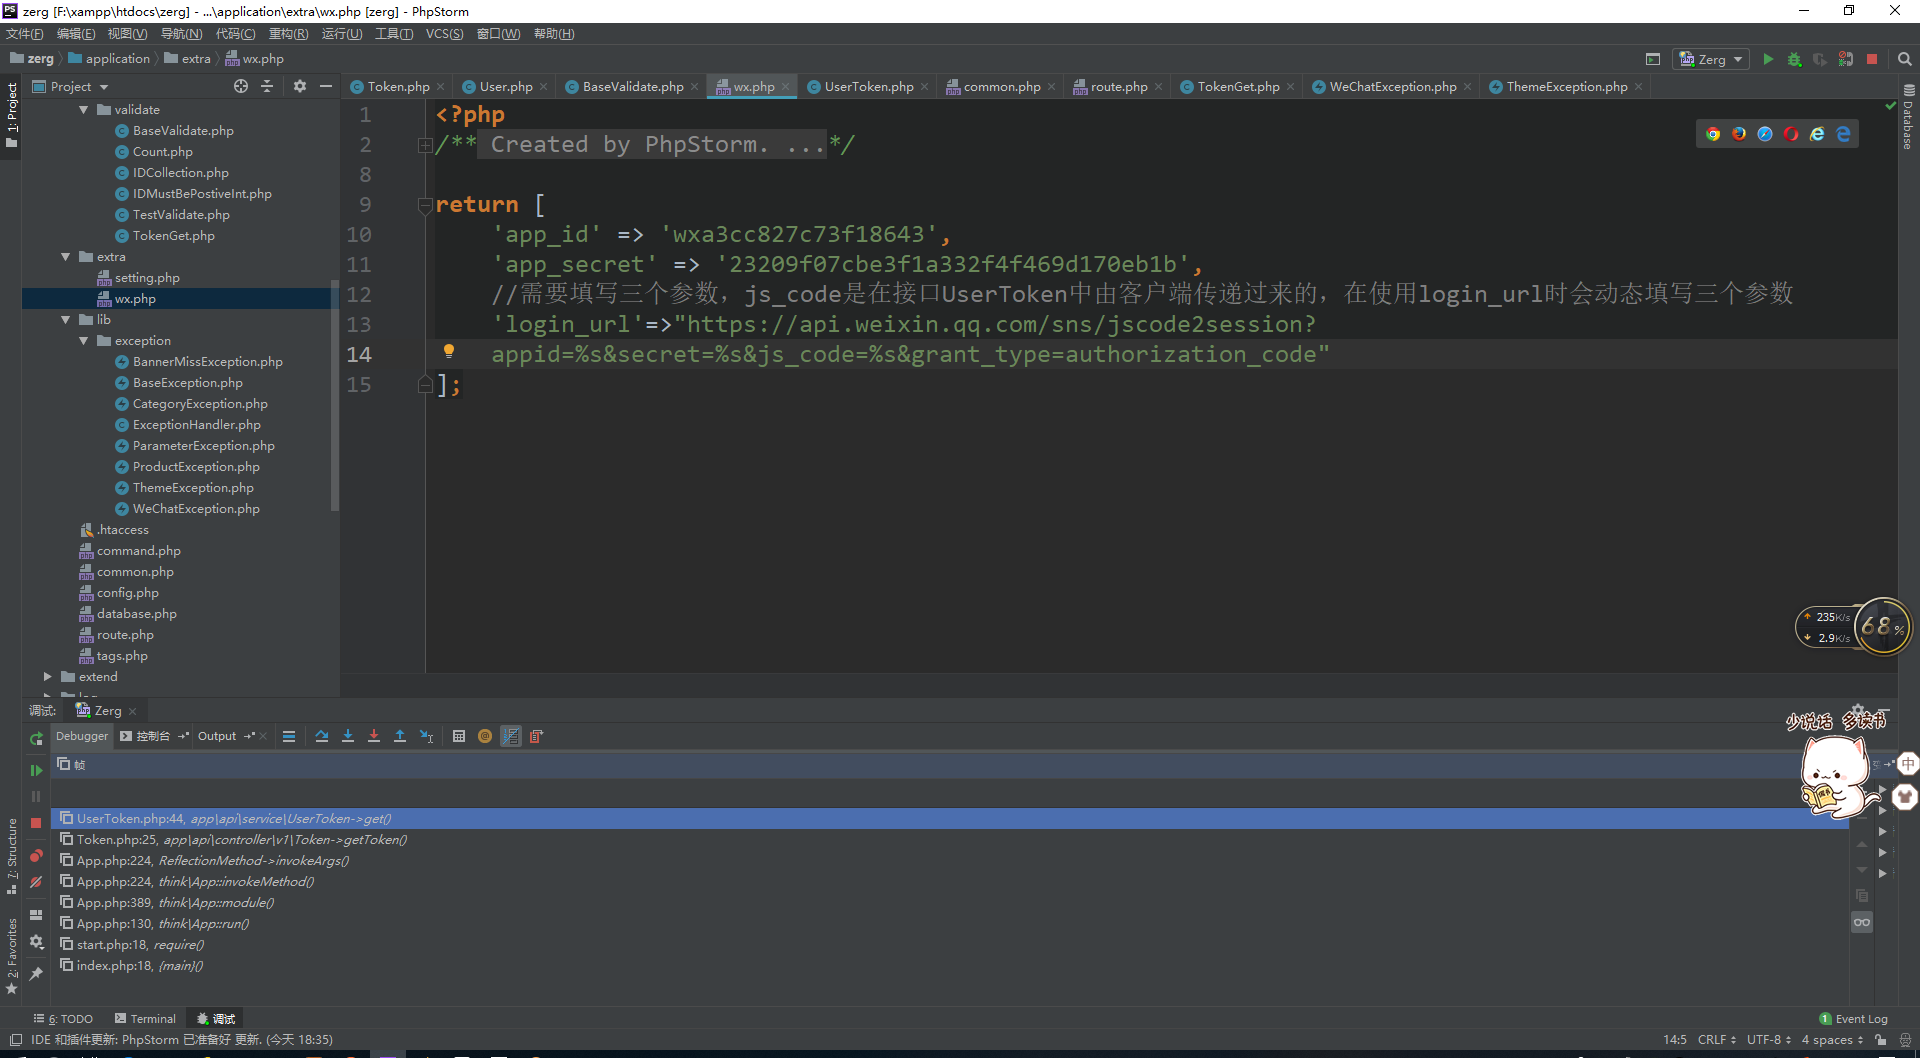Open setting.php in the extra folder

coord(146,278)
